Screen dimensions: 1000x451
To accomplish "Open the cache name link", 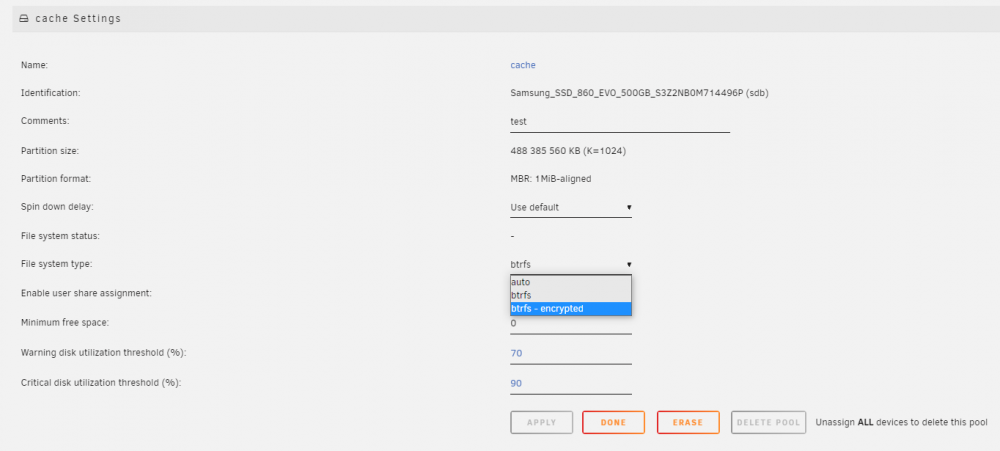I will click(523, 65).
